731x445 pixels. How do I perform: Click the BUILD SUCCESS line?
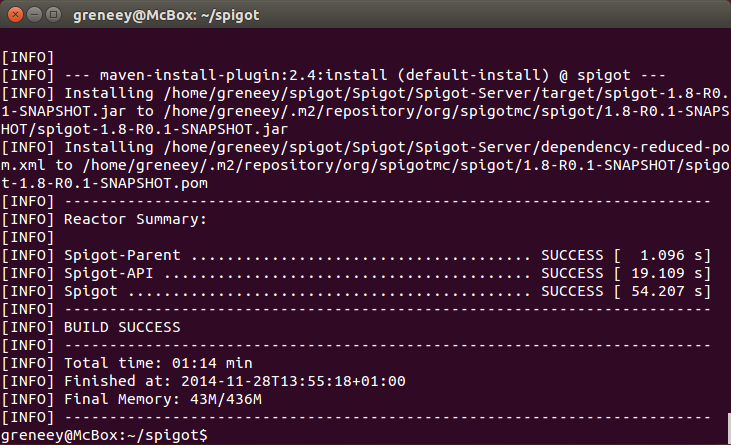coord(91,327)
